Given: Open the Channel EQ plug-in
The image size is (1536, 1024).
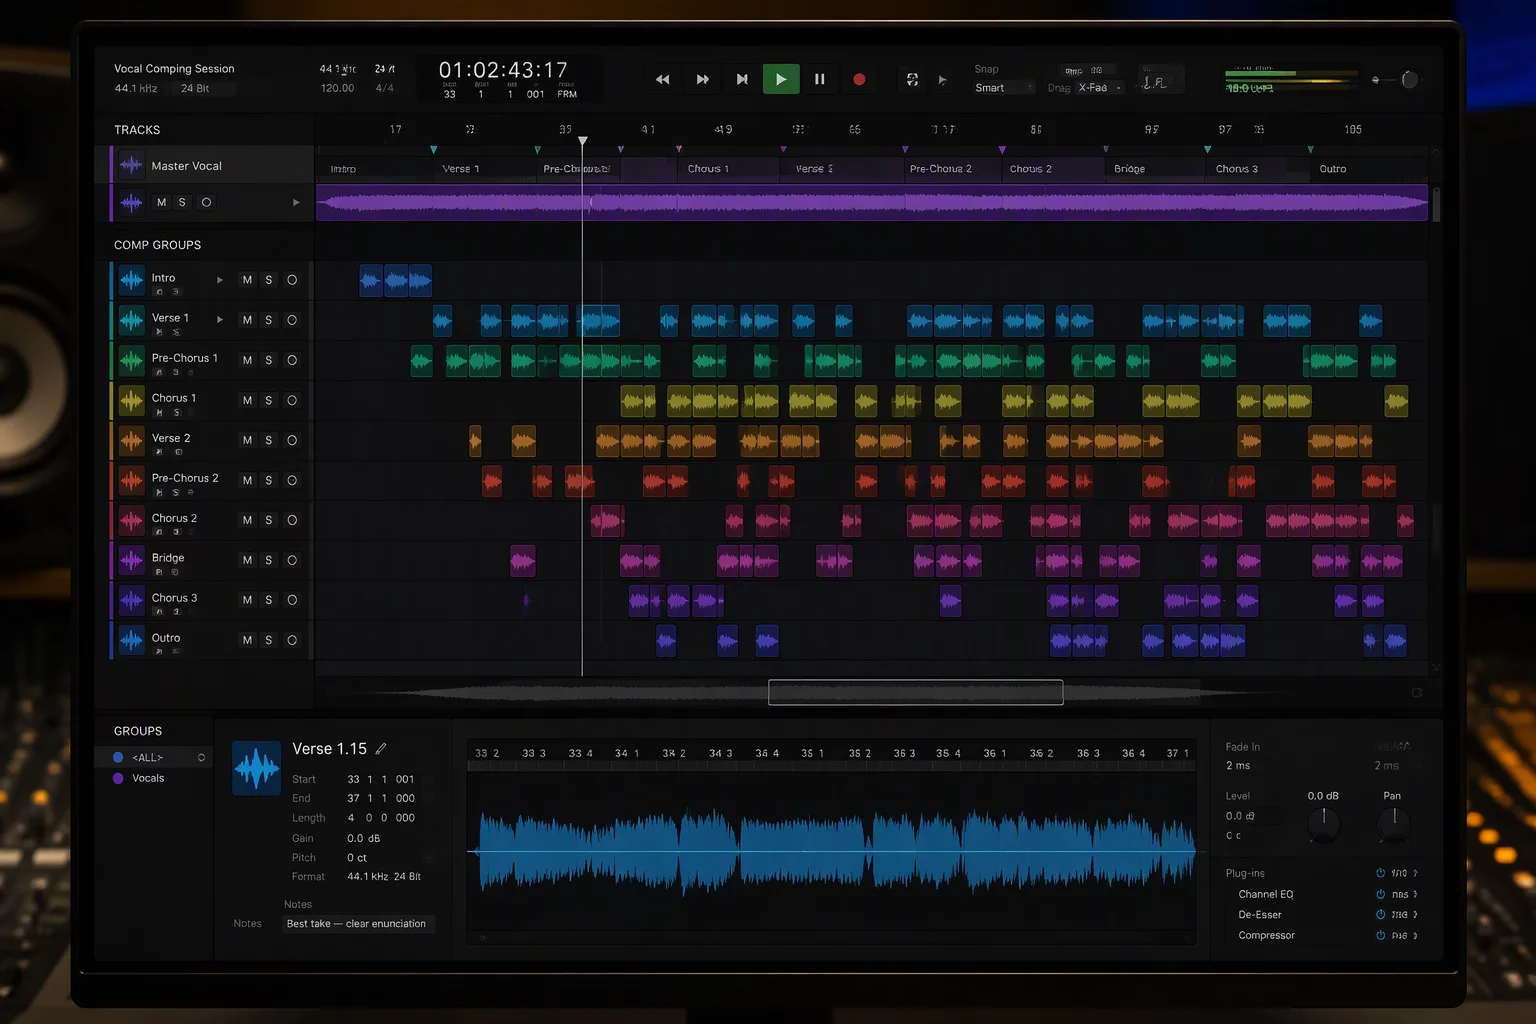Looking at the screenshot, I should tap(1266, 894).
